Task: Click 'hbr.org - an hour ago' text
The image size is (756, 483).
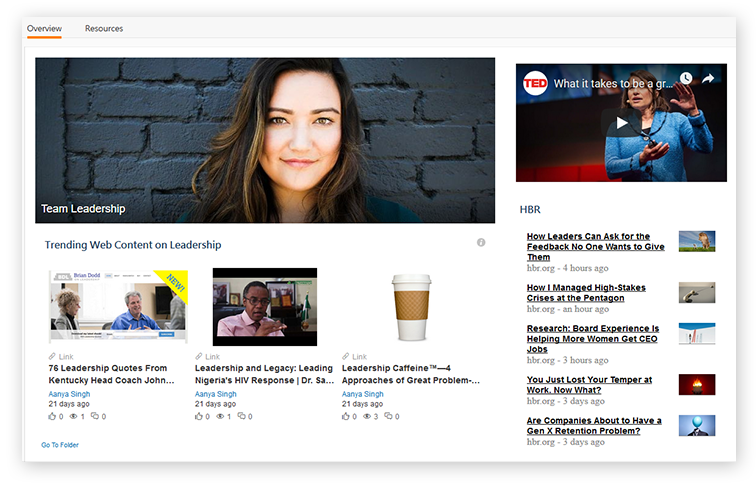Action: pos(568,309)
